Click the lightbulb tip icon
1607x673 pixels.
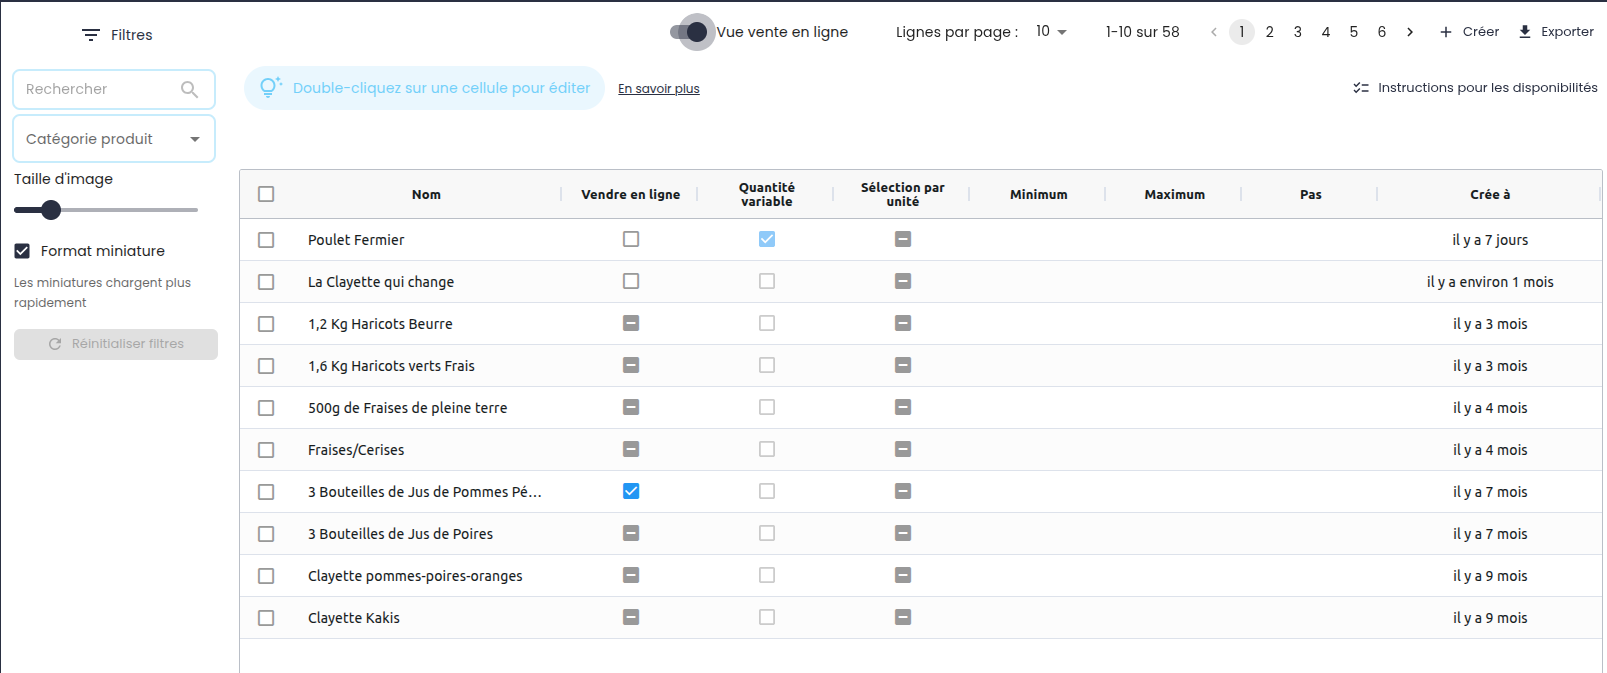coord(270,88)
